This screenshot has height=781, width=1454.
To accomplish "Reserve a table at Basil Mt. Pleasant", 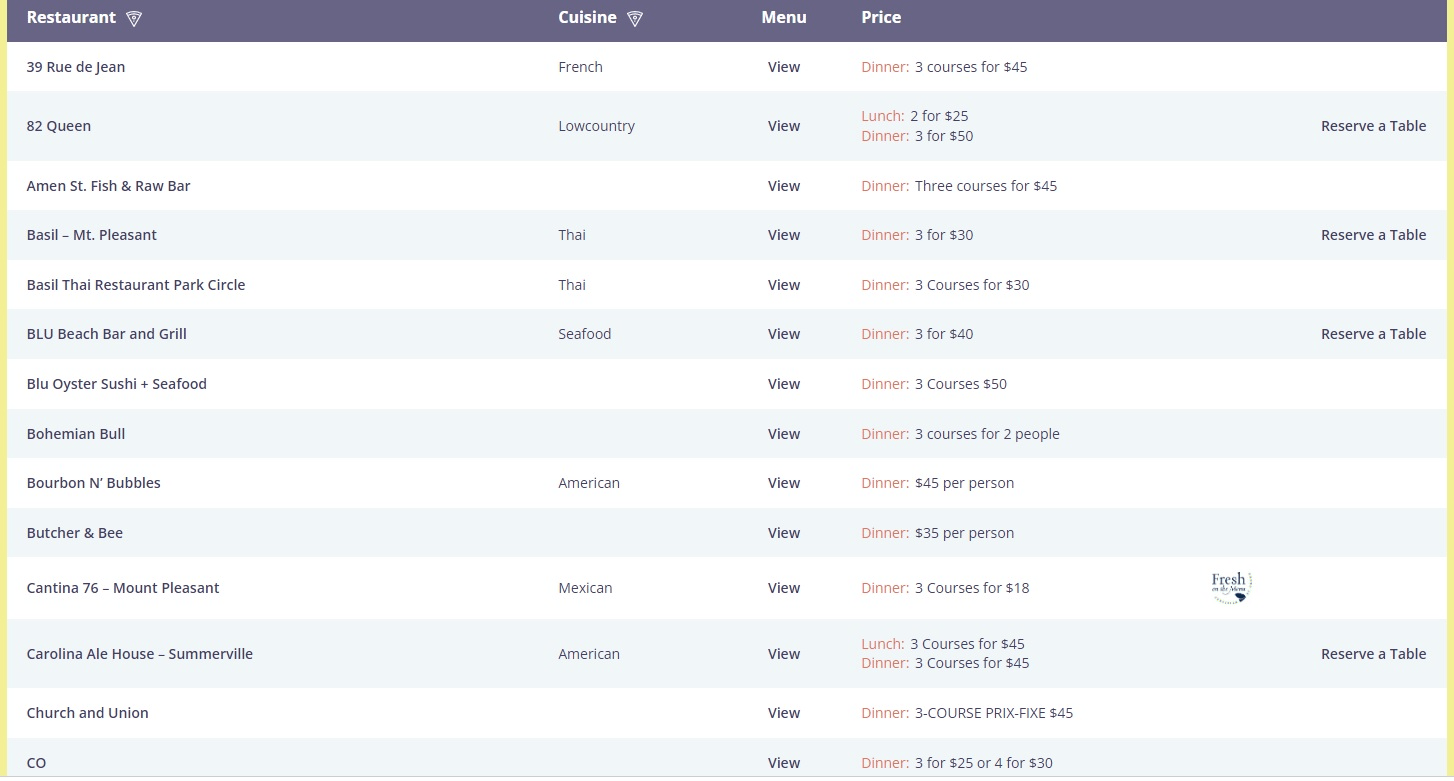I will click(1372, 235).
